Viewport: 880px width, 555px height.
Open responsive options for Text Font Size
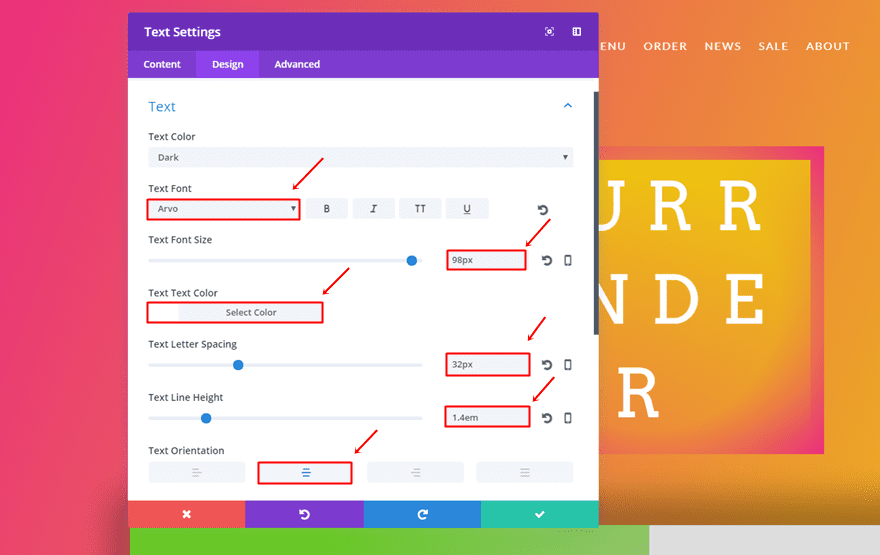pyautogui.click(x=568, y=261)
